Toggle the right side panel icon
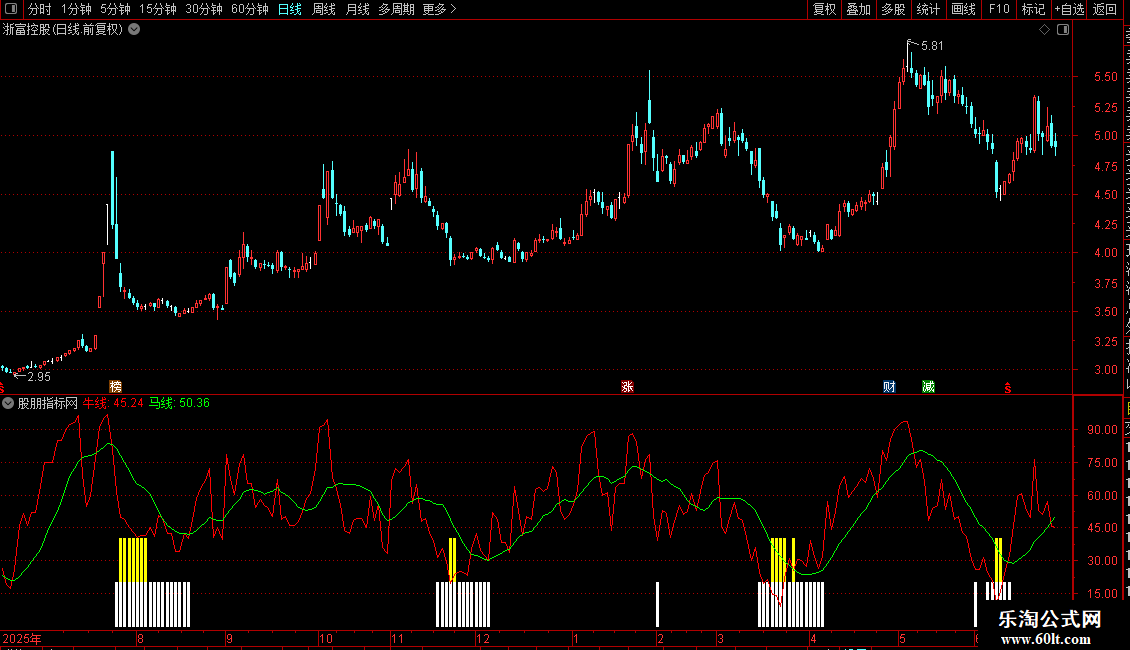The height and width of the screenshot is (650, 1130). (1063, 30)
